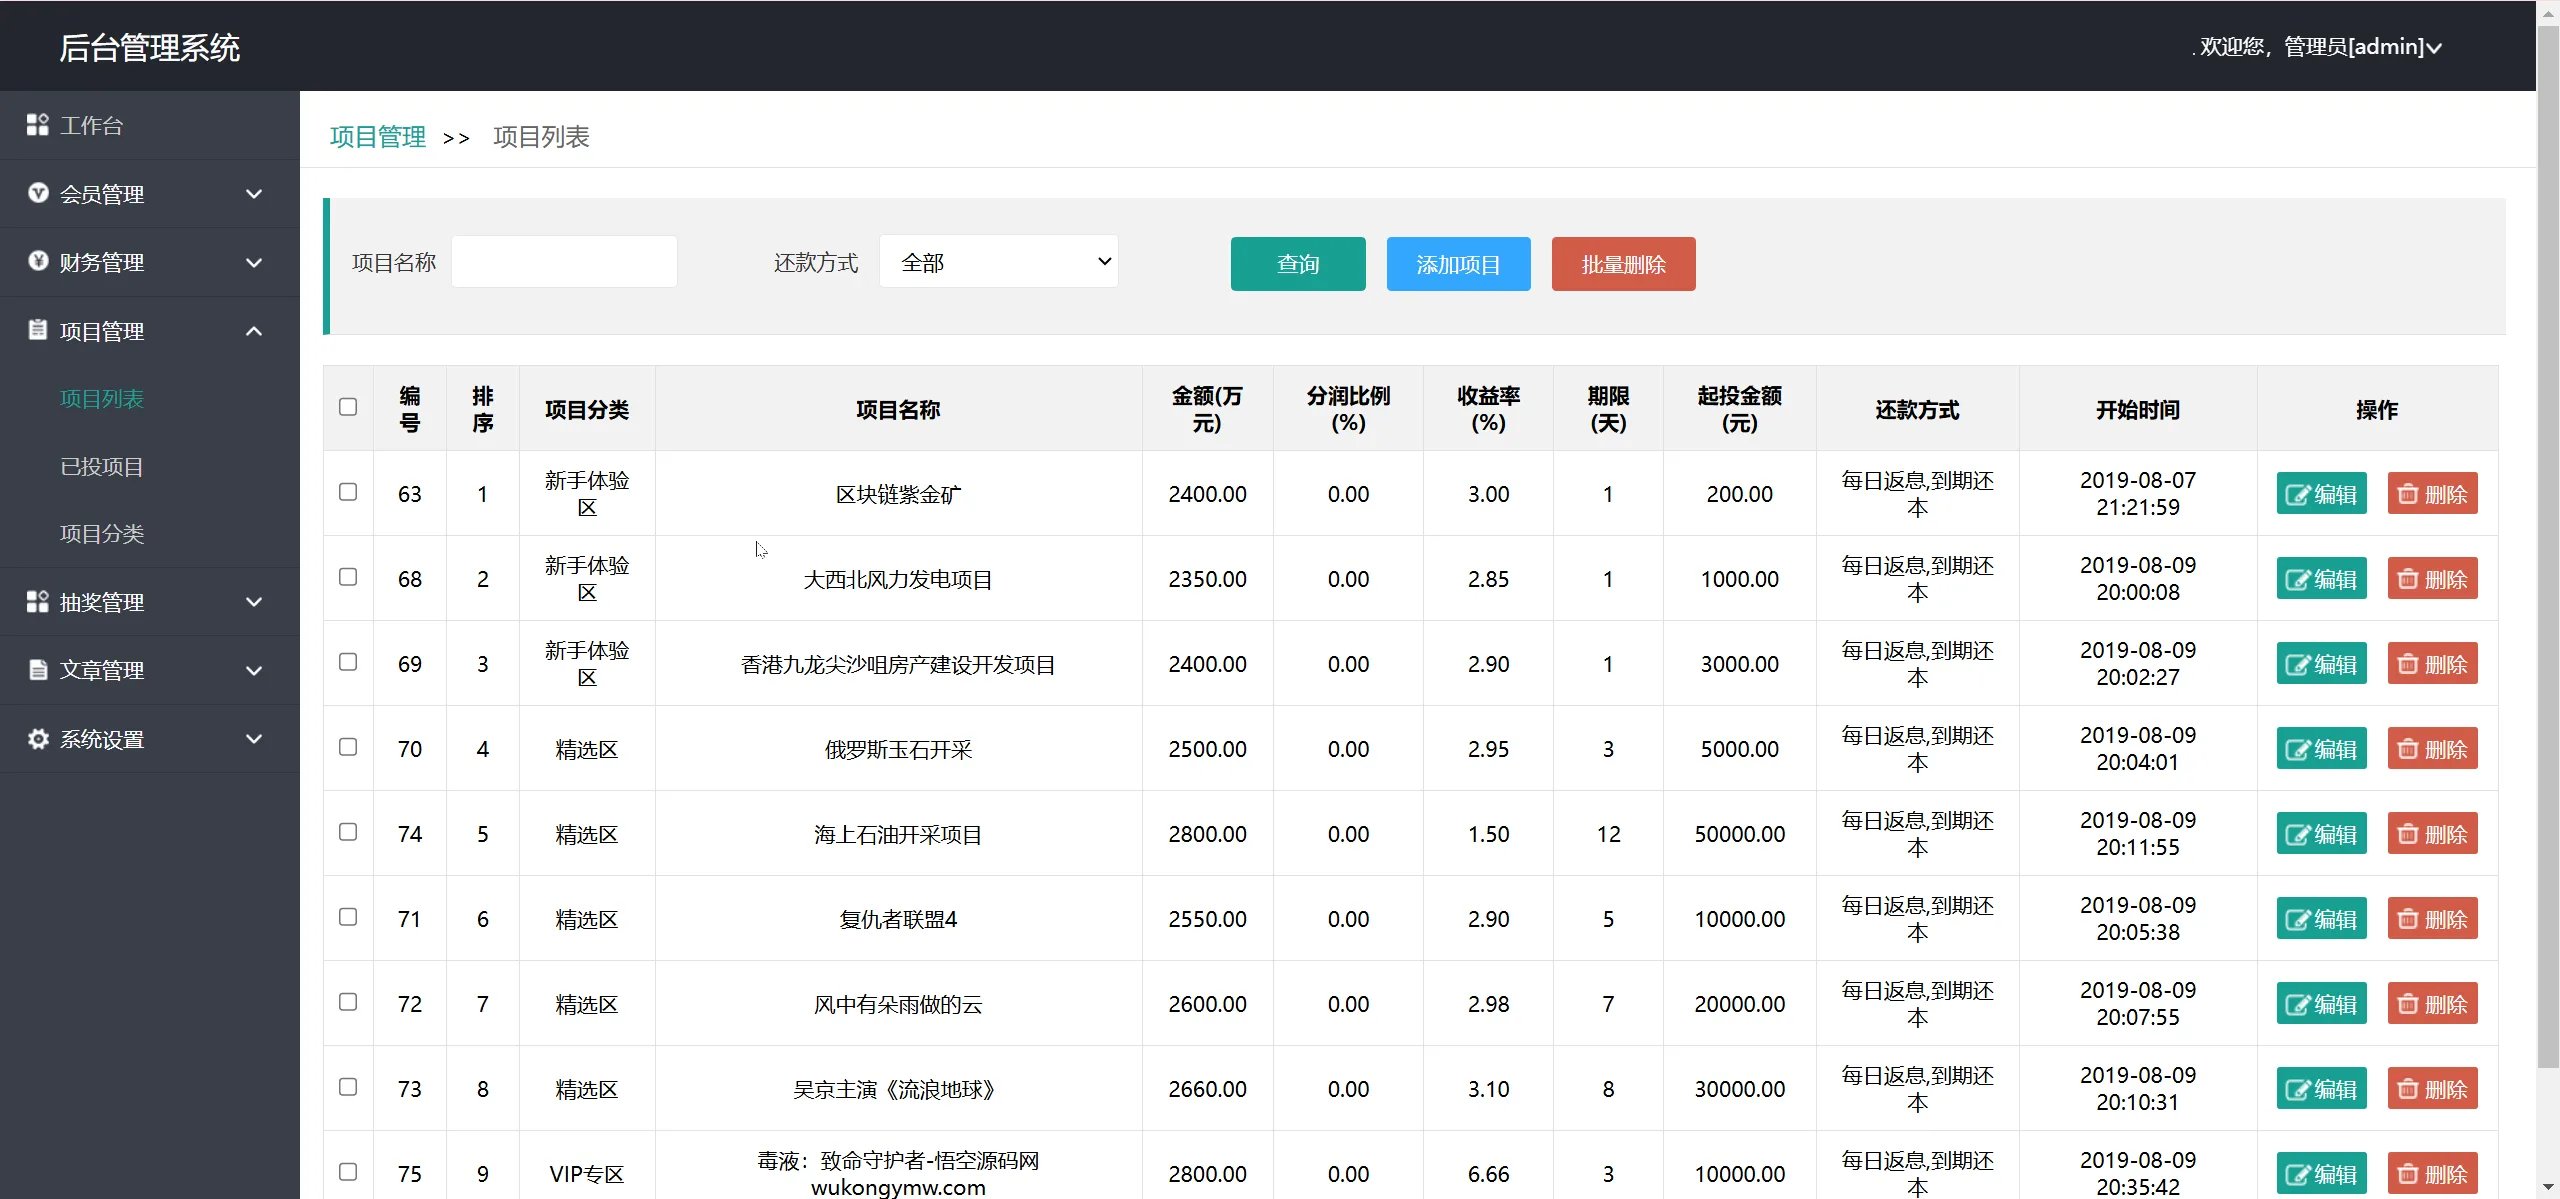The height and width of the screenshot is (1199, 2560).
Task: Click the edit icon for 区块链紫金矿
Action: [2298, 494]
